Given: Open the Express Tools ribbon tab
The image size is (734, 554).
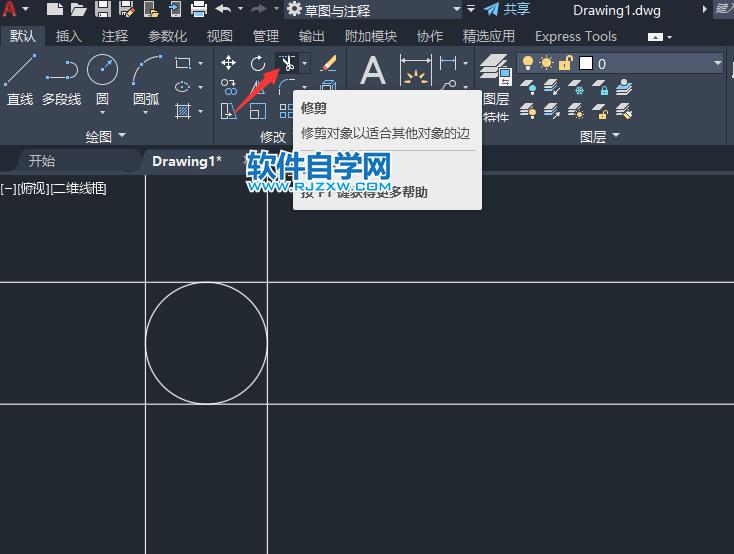Looking at the screenshot, I should tap(576, 36).
